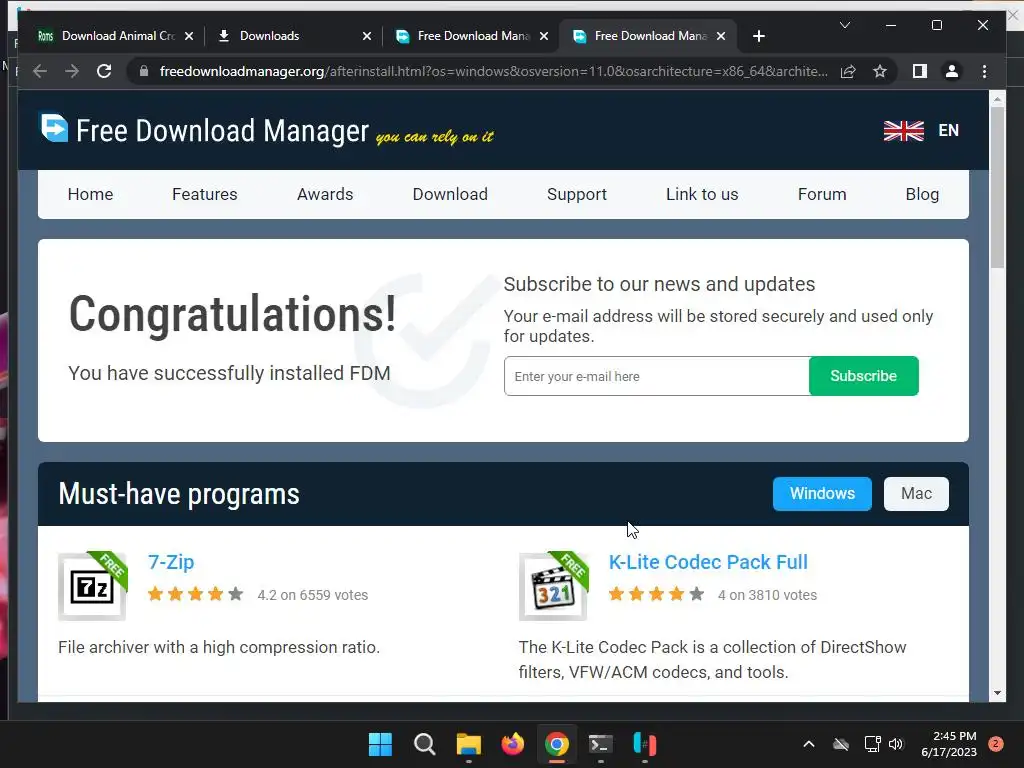The height and width of the screenshot is (768, 1024).
Task: Click the network display tray icon
Action: click(872, 744)
